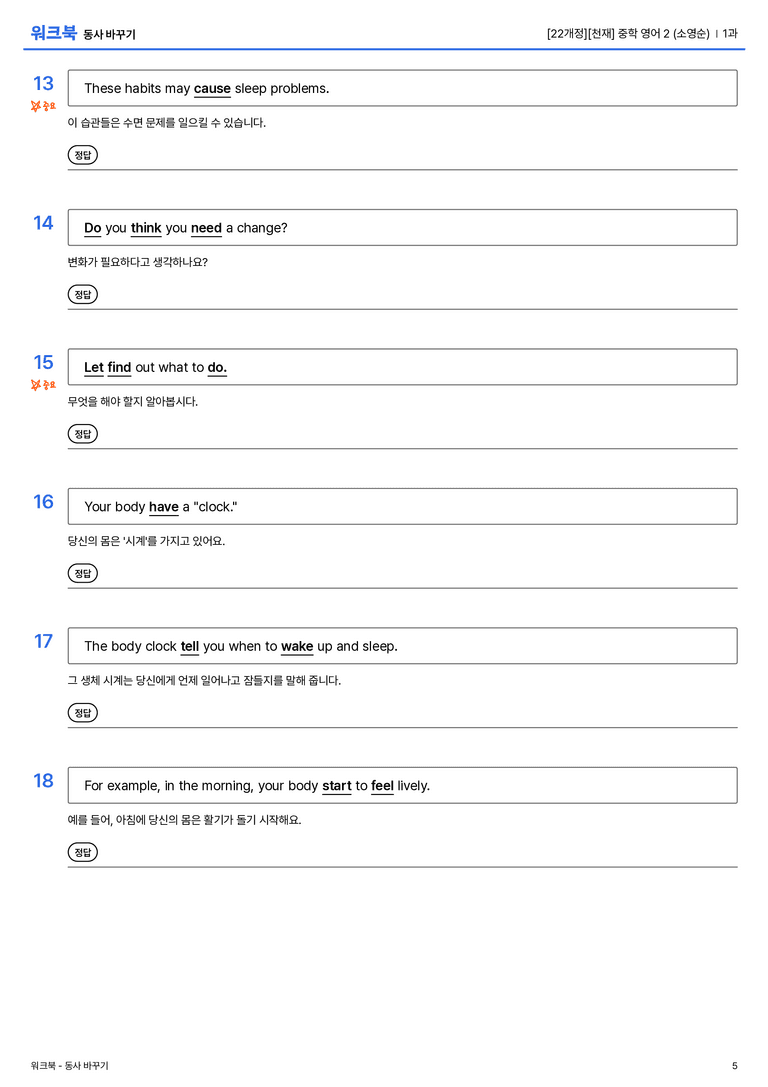
Task: Click the underlined word 'need' in sentence 14
Action: point(206,228)
